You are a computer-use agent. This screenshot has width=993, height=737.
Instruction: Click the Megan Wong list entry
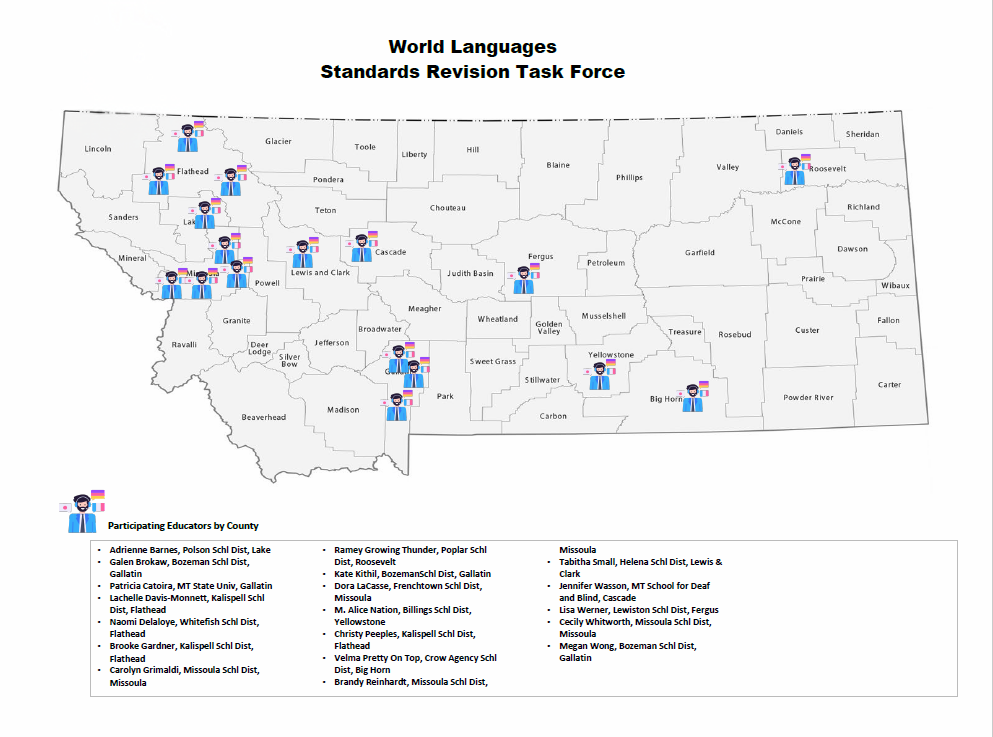coord(627,646)
